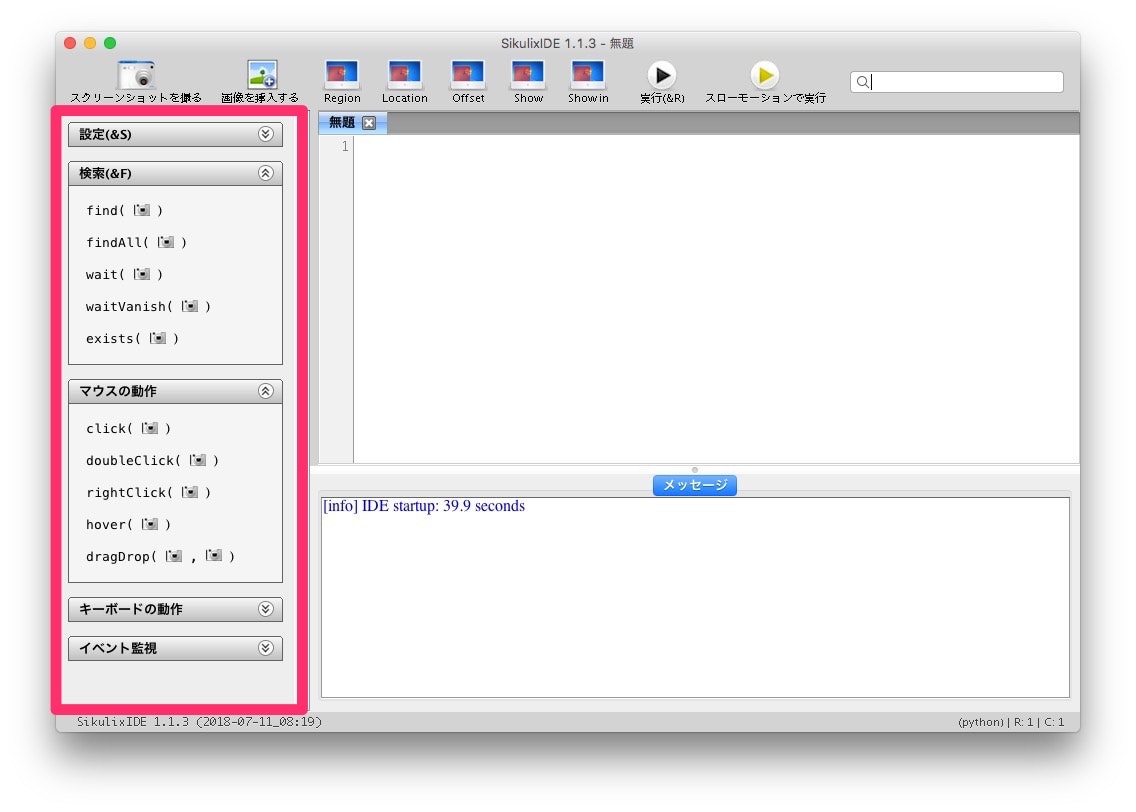Close the 無題 tab with its X
1136x812 pixels.
click(369, 123)
